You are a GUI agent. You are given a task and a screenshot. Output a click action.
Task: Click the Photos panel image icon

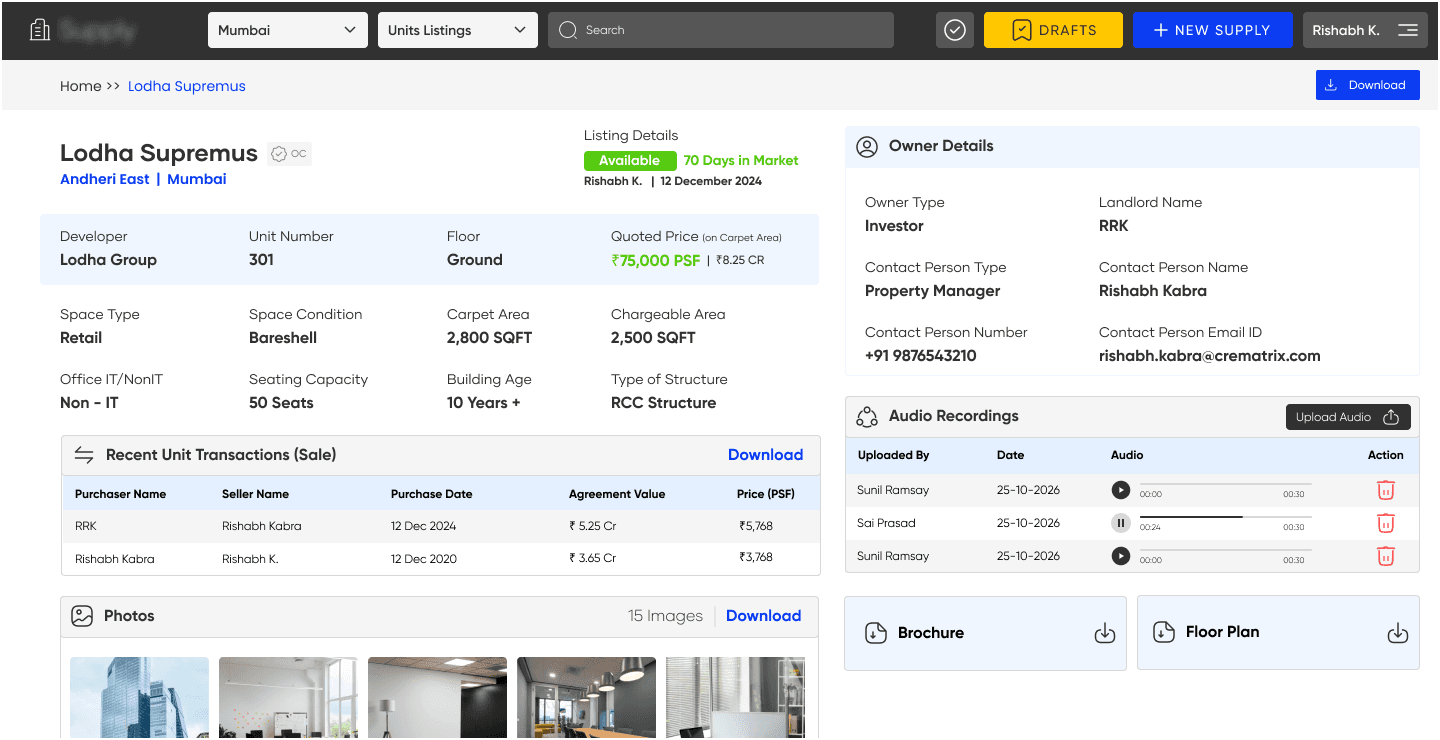(x=82, y=616)
